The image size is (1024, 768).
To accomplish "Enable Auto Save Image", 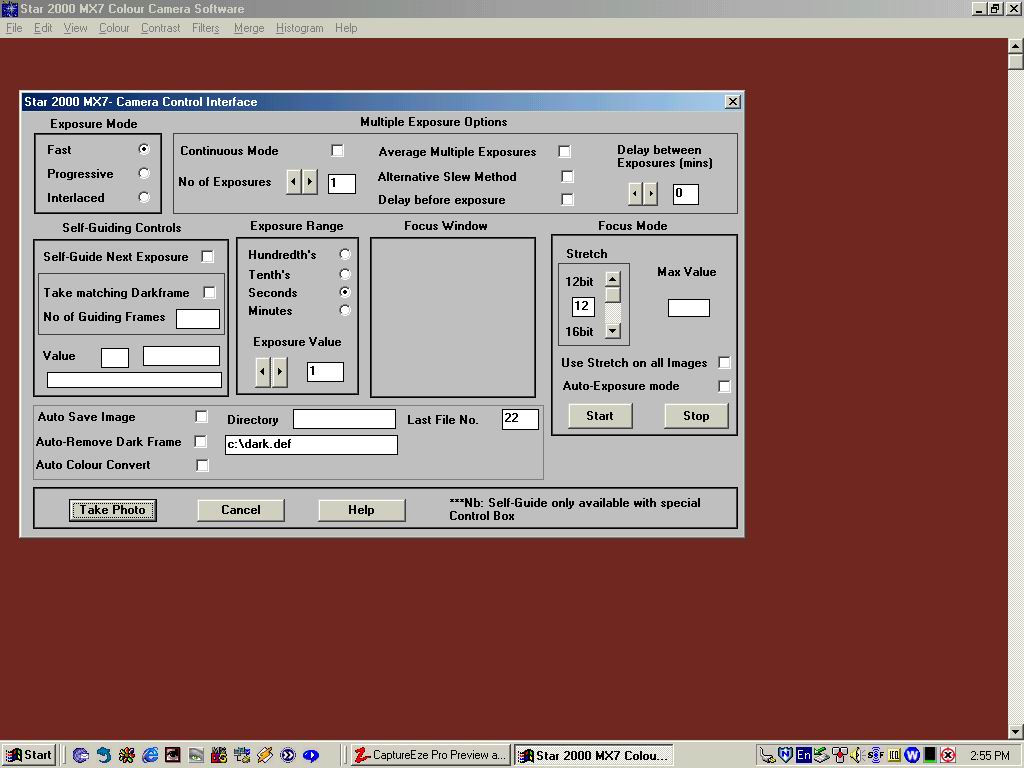I will (x=201, y=416).
